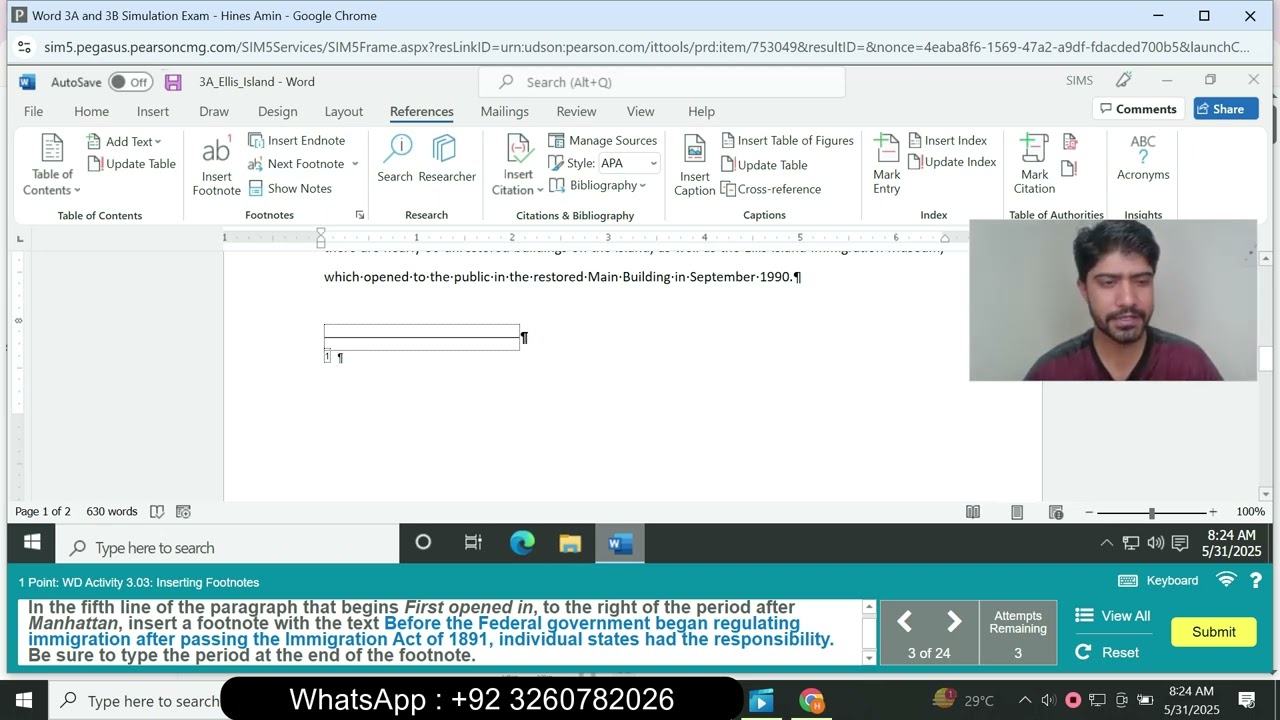
Task: Open the Comments button
Action: click(1138, 109)
